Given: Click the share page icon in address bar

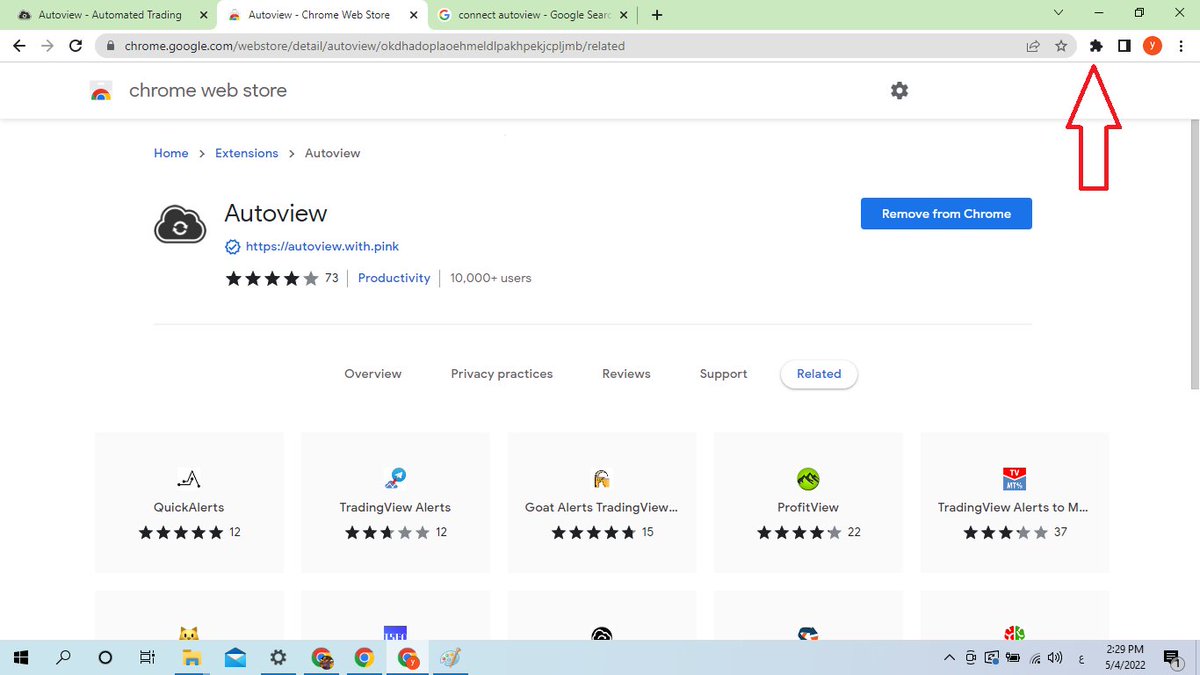Looking at the screenshot, I should [x=1033, y=45].
